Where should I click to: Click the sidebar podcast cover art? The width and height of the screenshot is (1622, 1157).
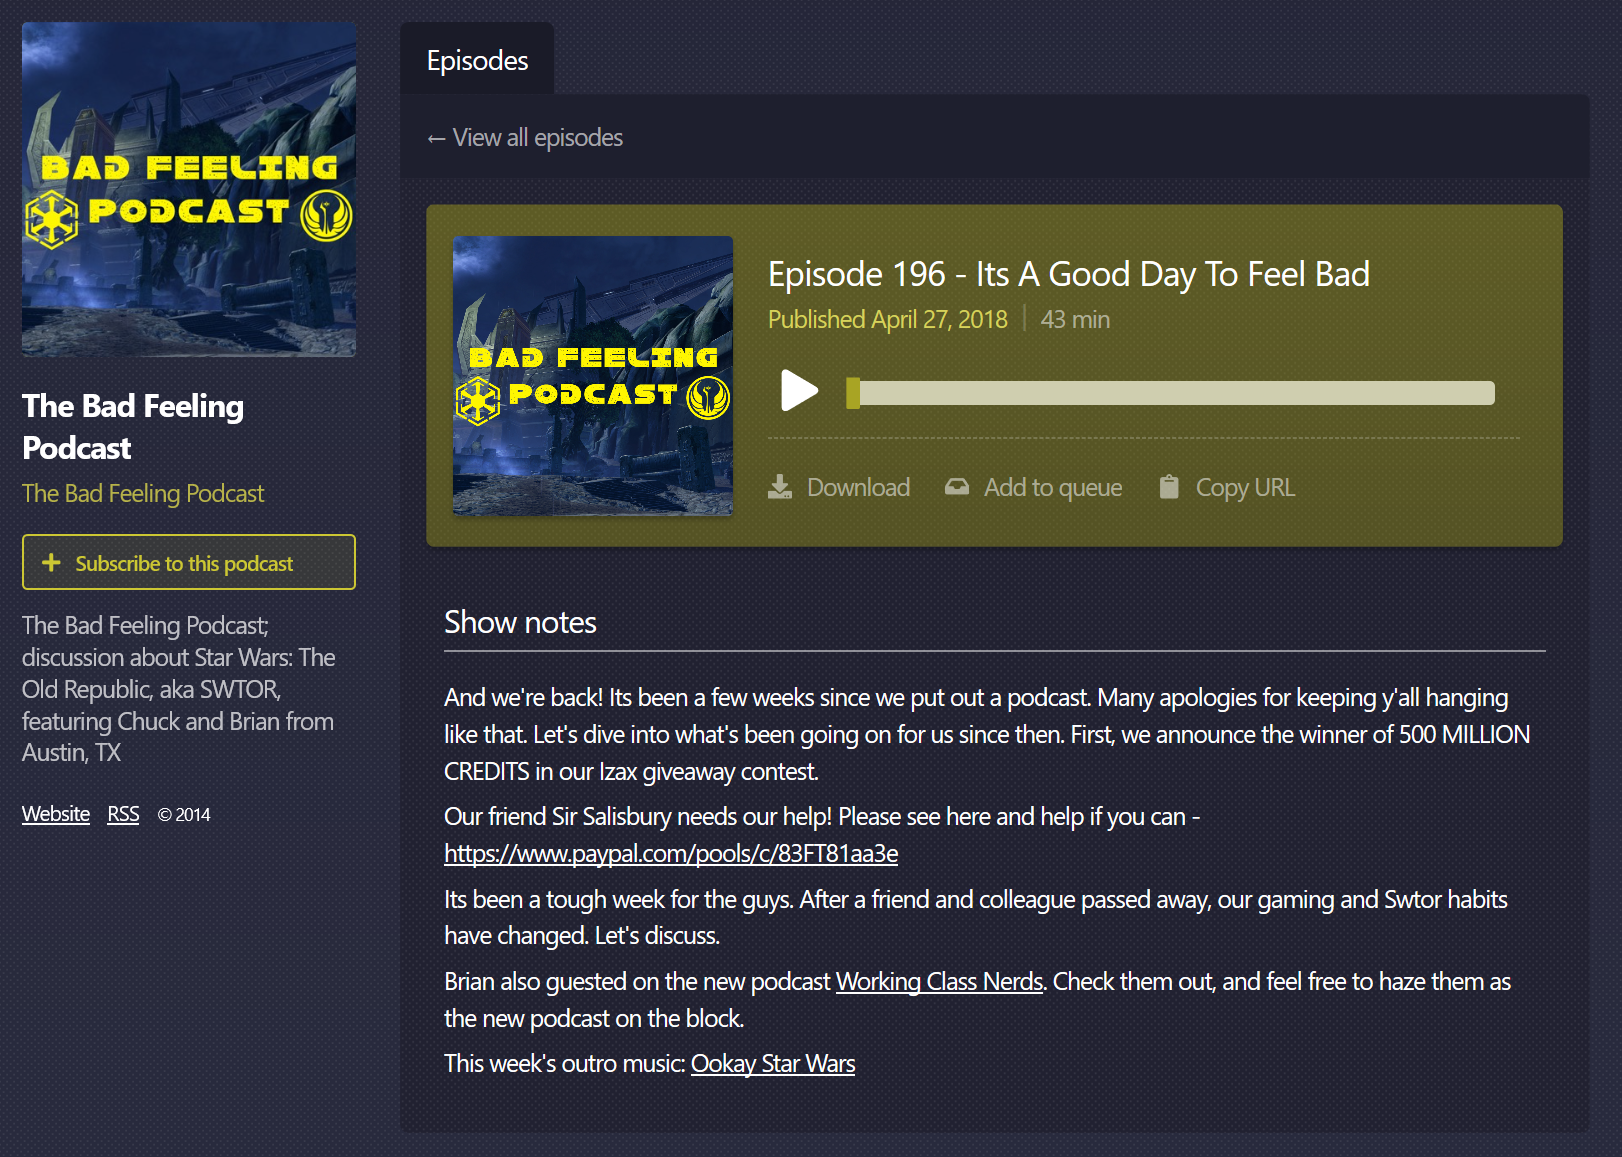coord(189,190)
